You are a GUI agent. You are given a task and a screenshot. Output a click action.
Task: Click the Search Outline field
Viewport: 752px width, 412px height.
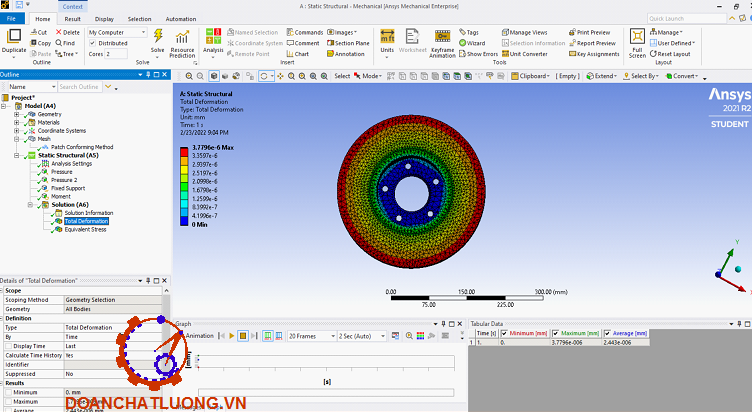click(80, 87)
